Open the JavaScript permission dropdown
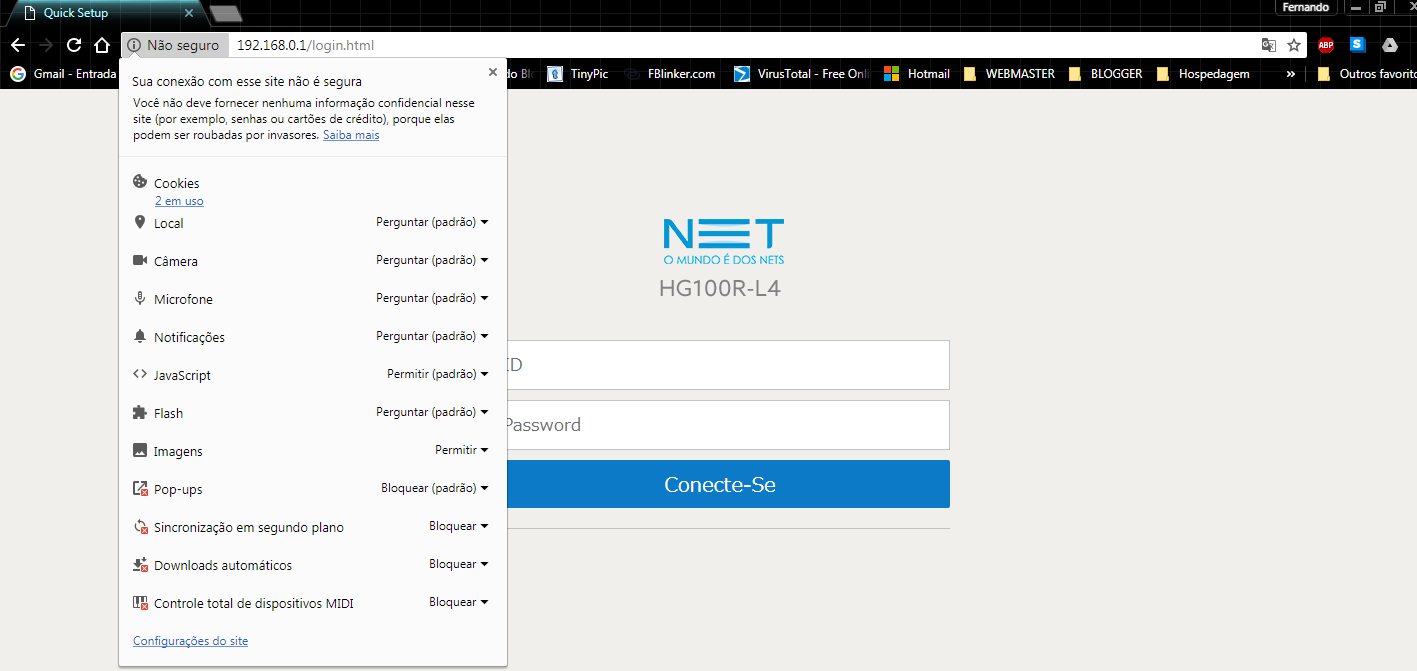This screenshot has width=1417, height=671. pyautogui.click(x=438, y=374)
